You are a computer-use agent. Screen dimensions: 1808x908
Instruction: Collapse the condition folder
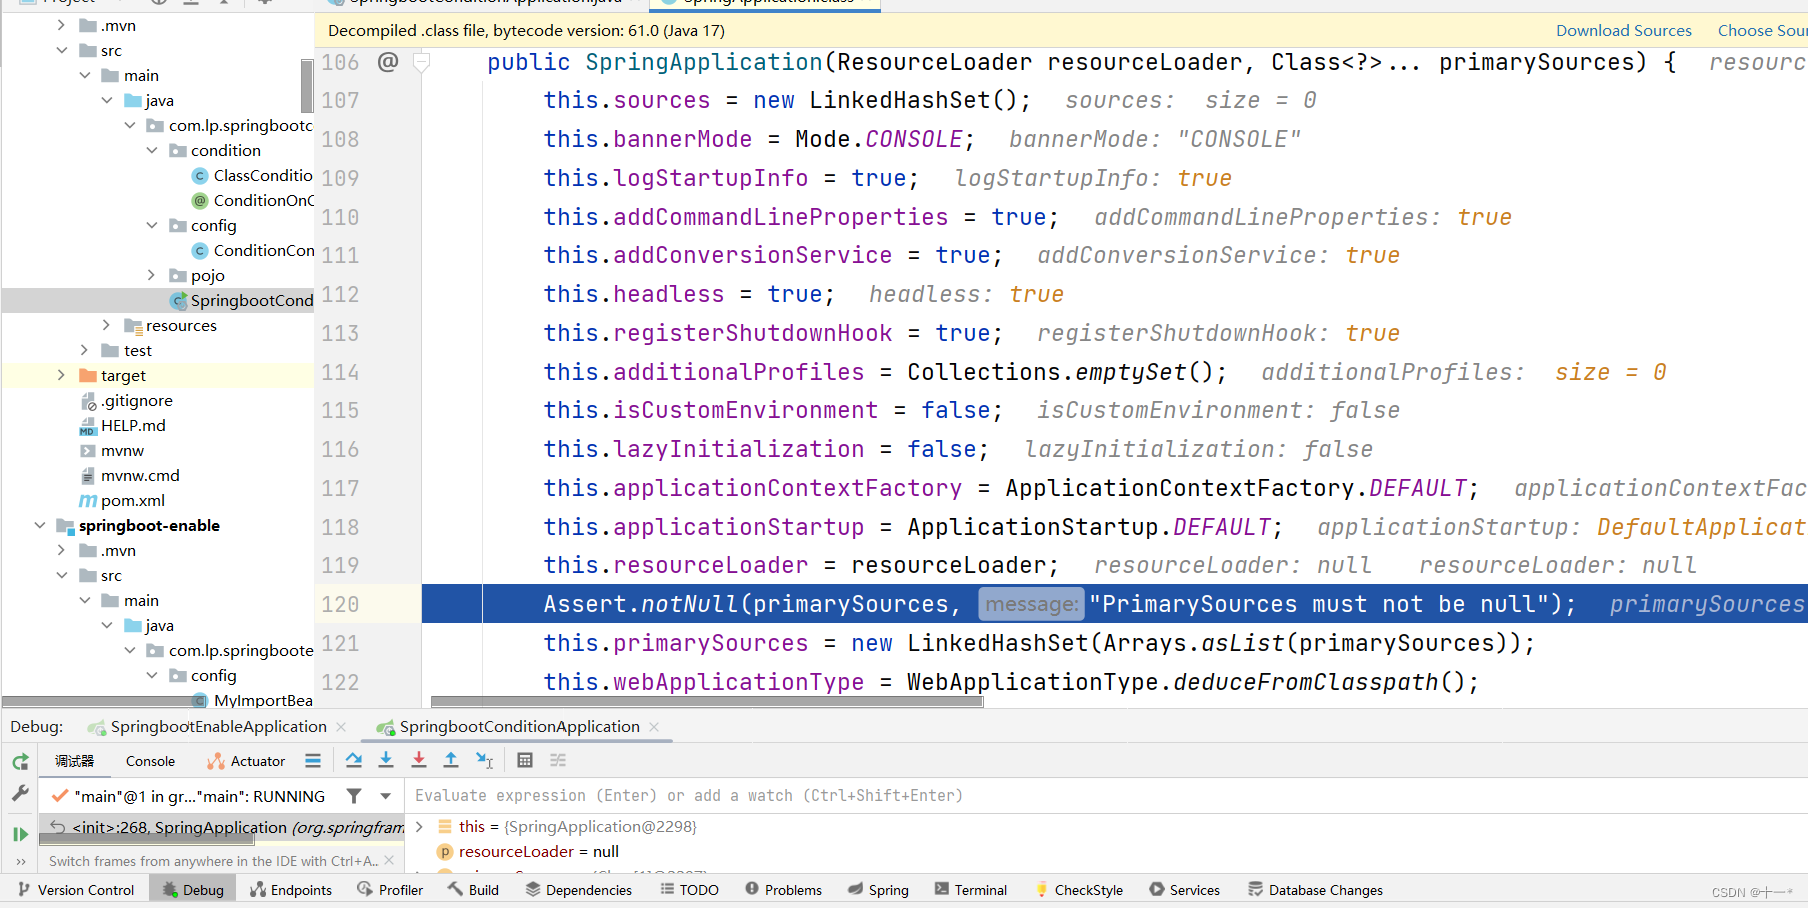coord(152,150)
